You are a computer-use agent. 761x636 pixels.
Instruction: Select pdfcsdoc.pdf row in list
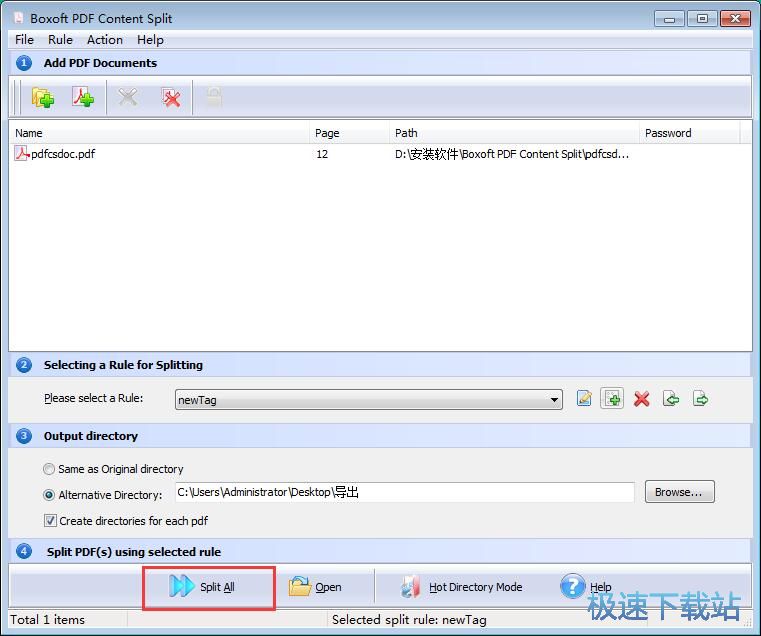380,154
